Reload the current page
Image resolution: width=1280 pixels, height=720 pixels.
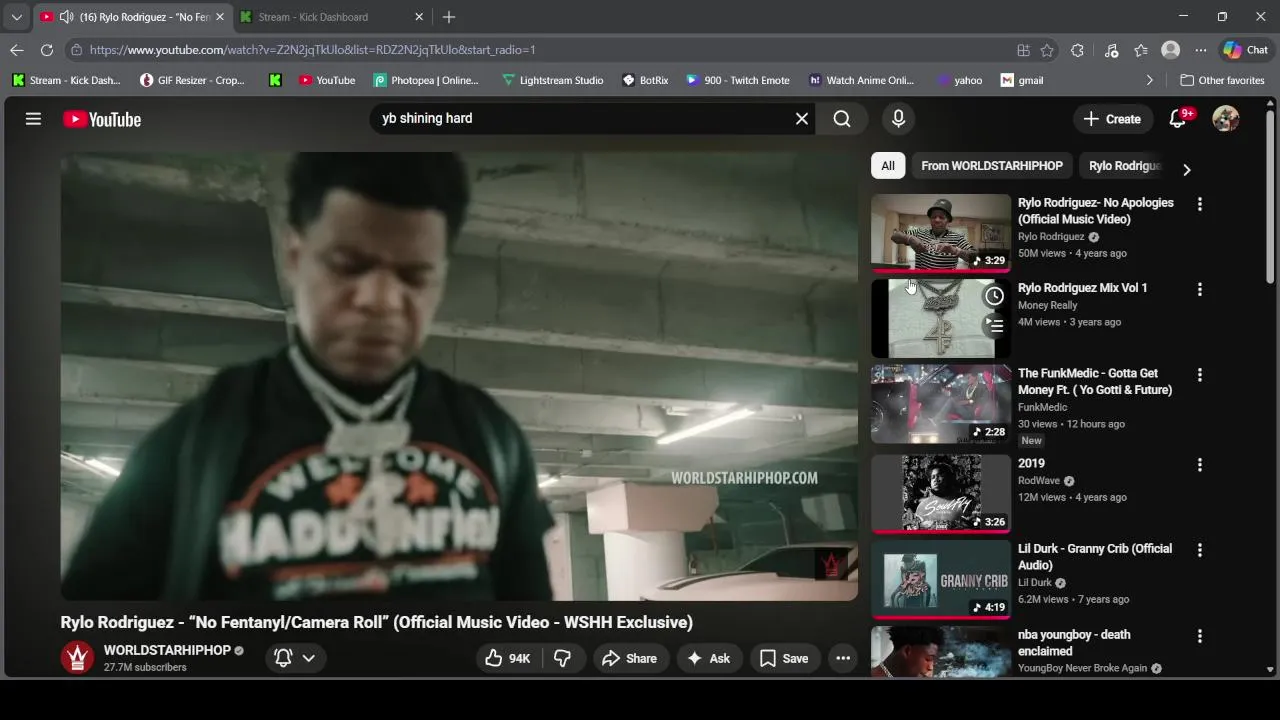[47, 50]
